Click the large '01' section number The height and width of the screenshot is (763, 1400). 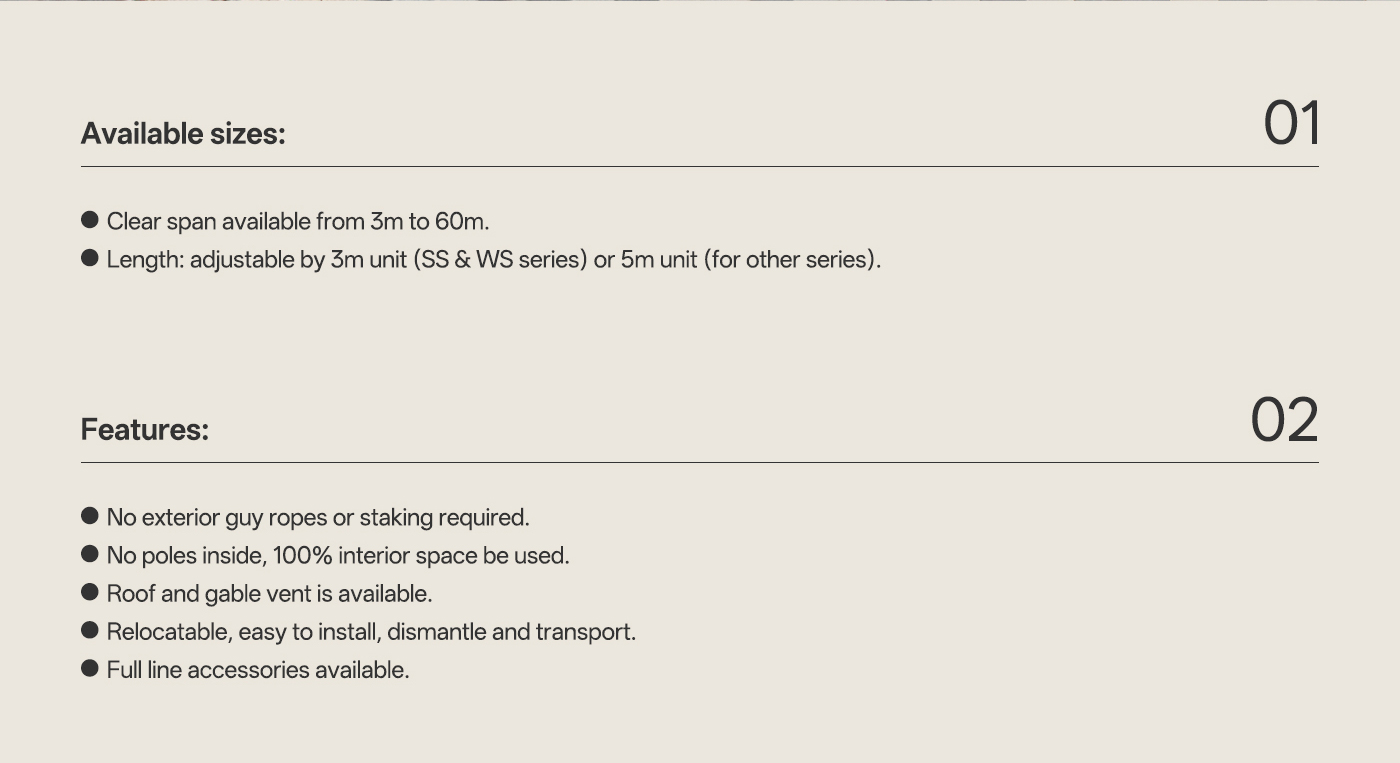1292,123
